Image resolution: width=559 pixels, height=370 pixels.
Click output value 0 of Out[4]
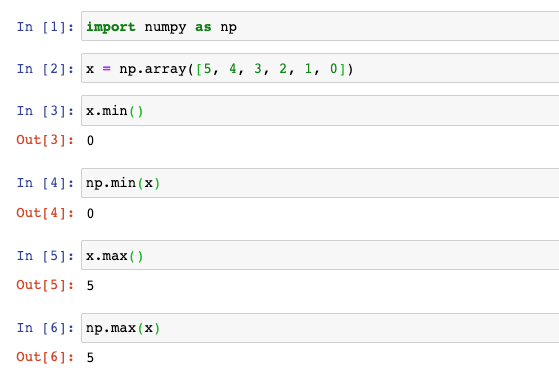pyautogui.click(x=90, y=214)
